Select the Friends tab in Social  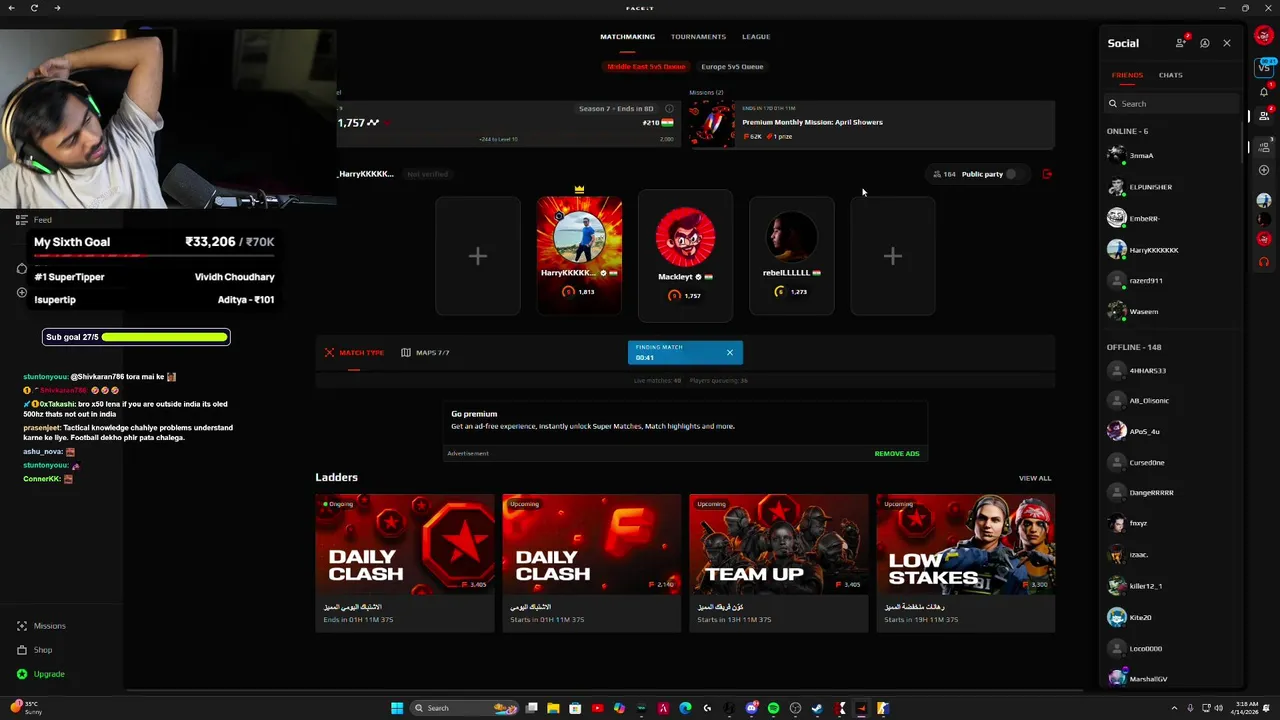click(x=1127, y=75)
